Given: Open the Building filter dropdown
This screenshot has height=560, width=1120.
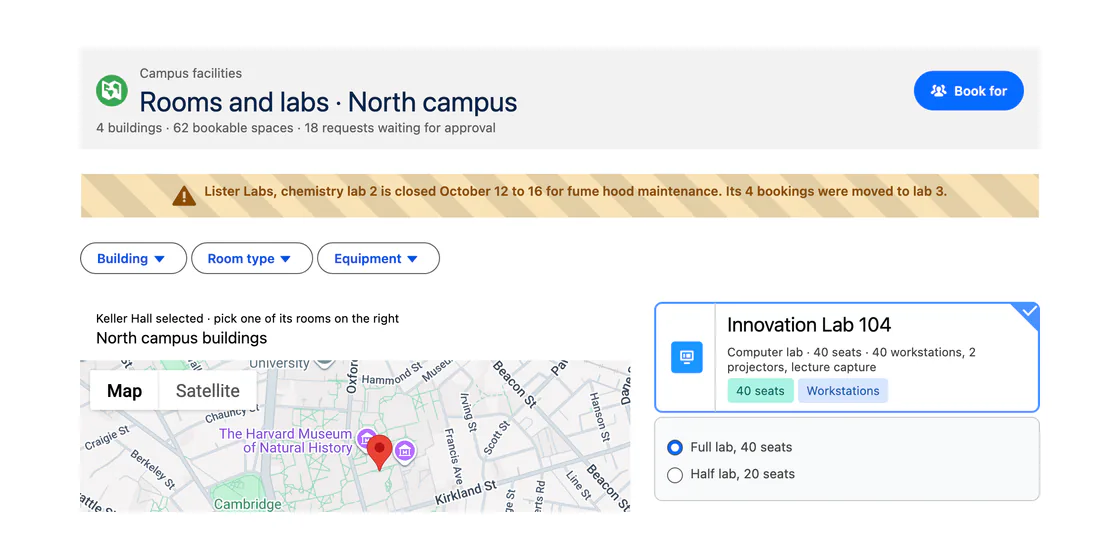Looking at the screenshot, I should pos(133,259).
